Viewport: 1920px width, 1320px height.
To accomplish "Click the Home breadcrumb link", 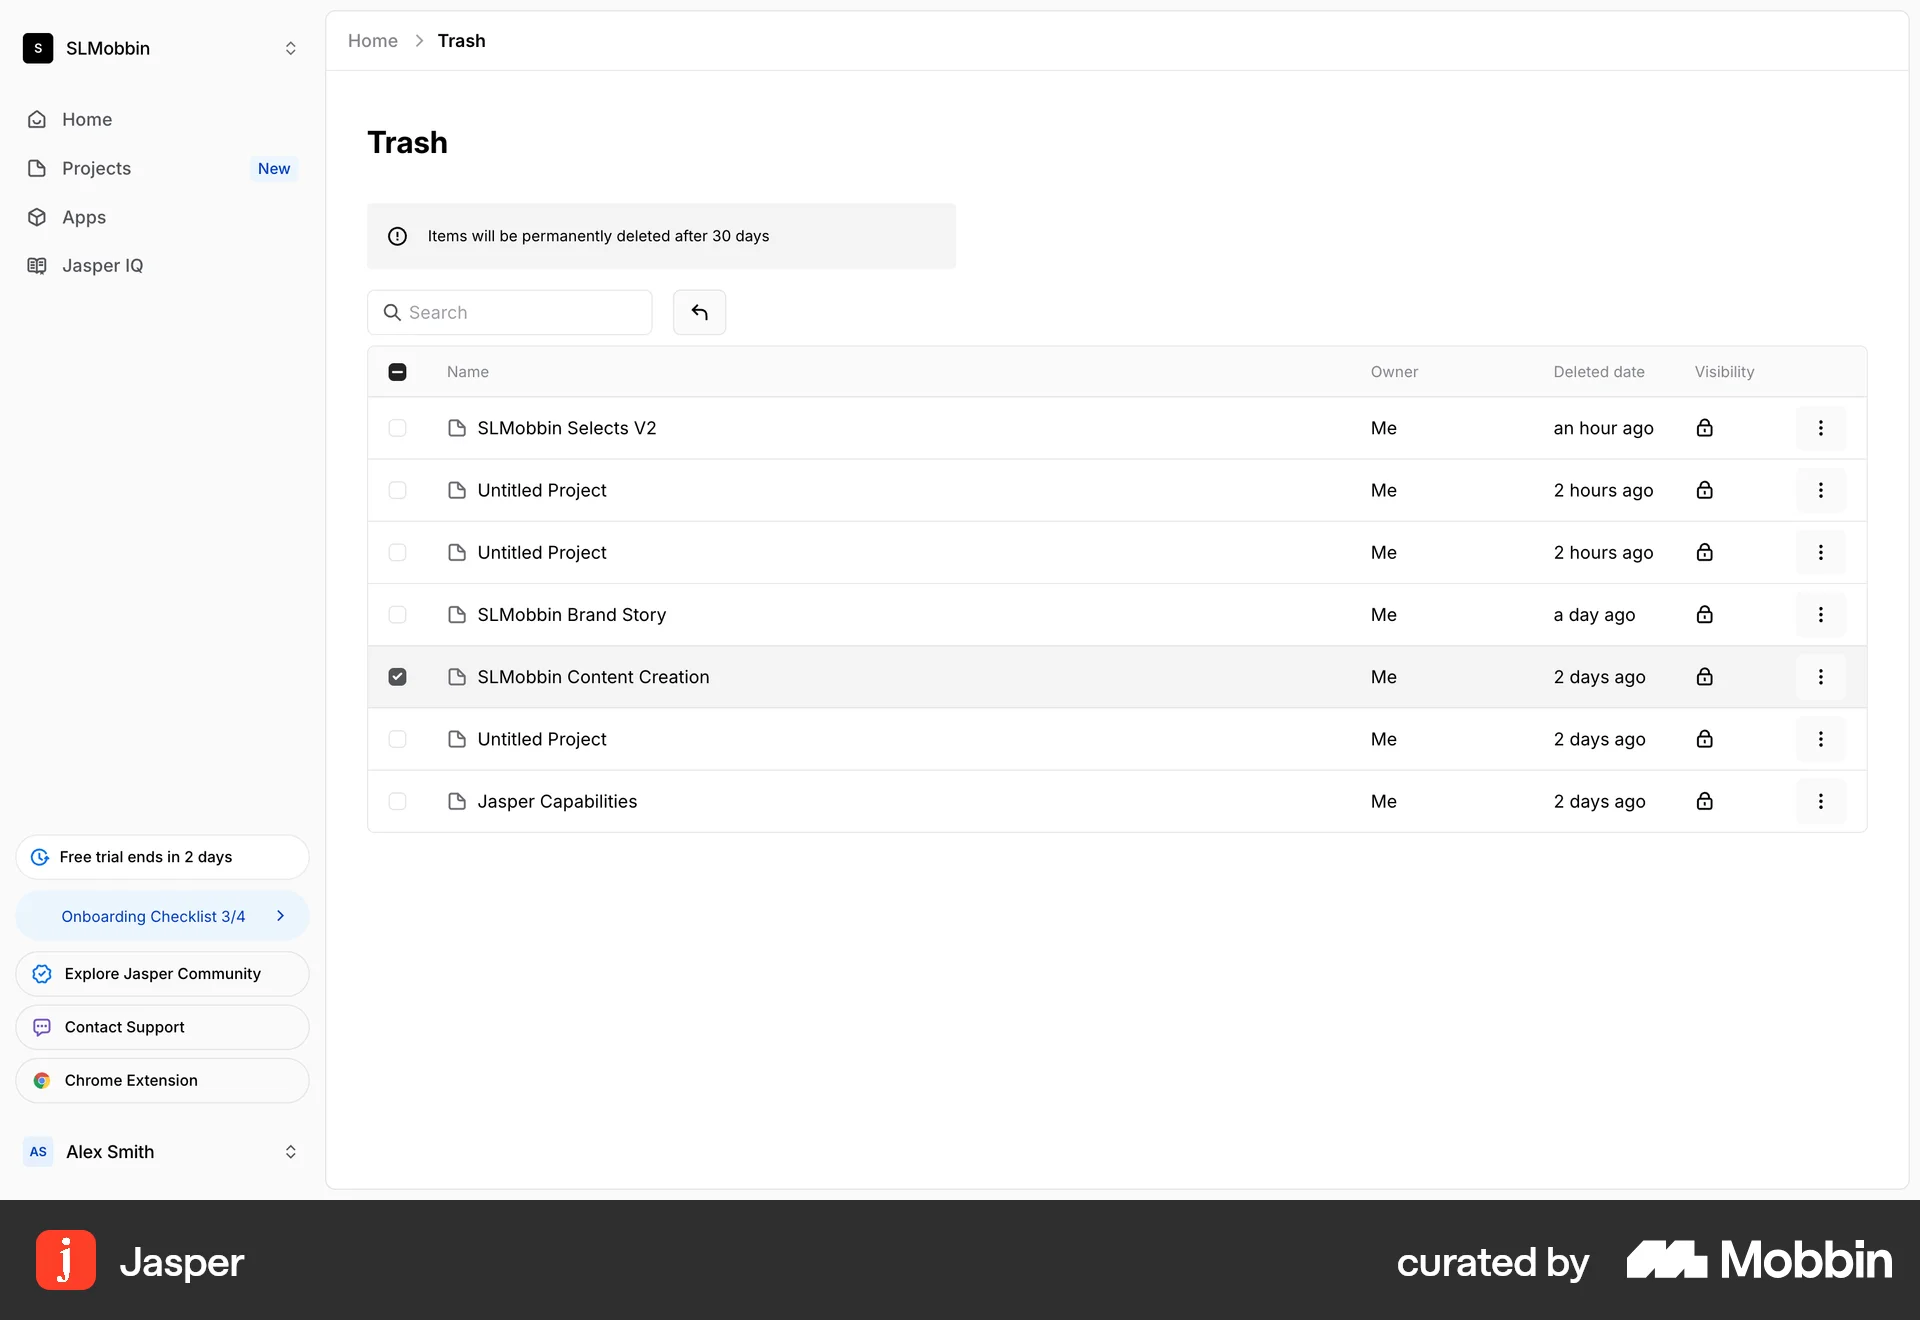I will (372, 41).
